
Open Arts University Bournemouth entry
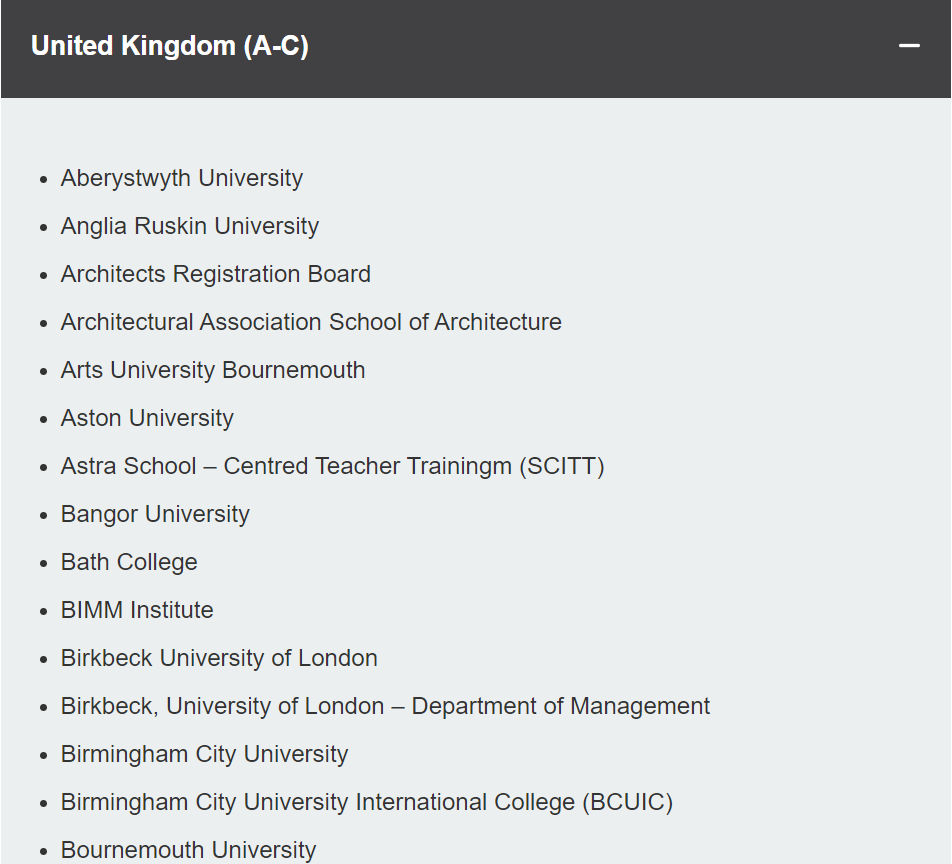[x=212, y=370]
